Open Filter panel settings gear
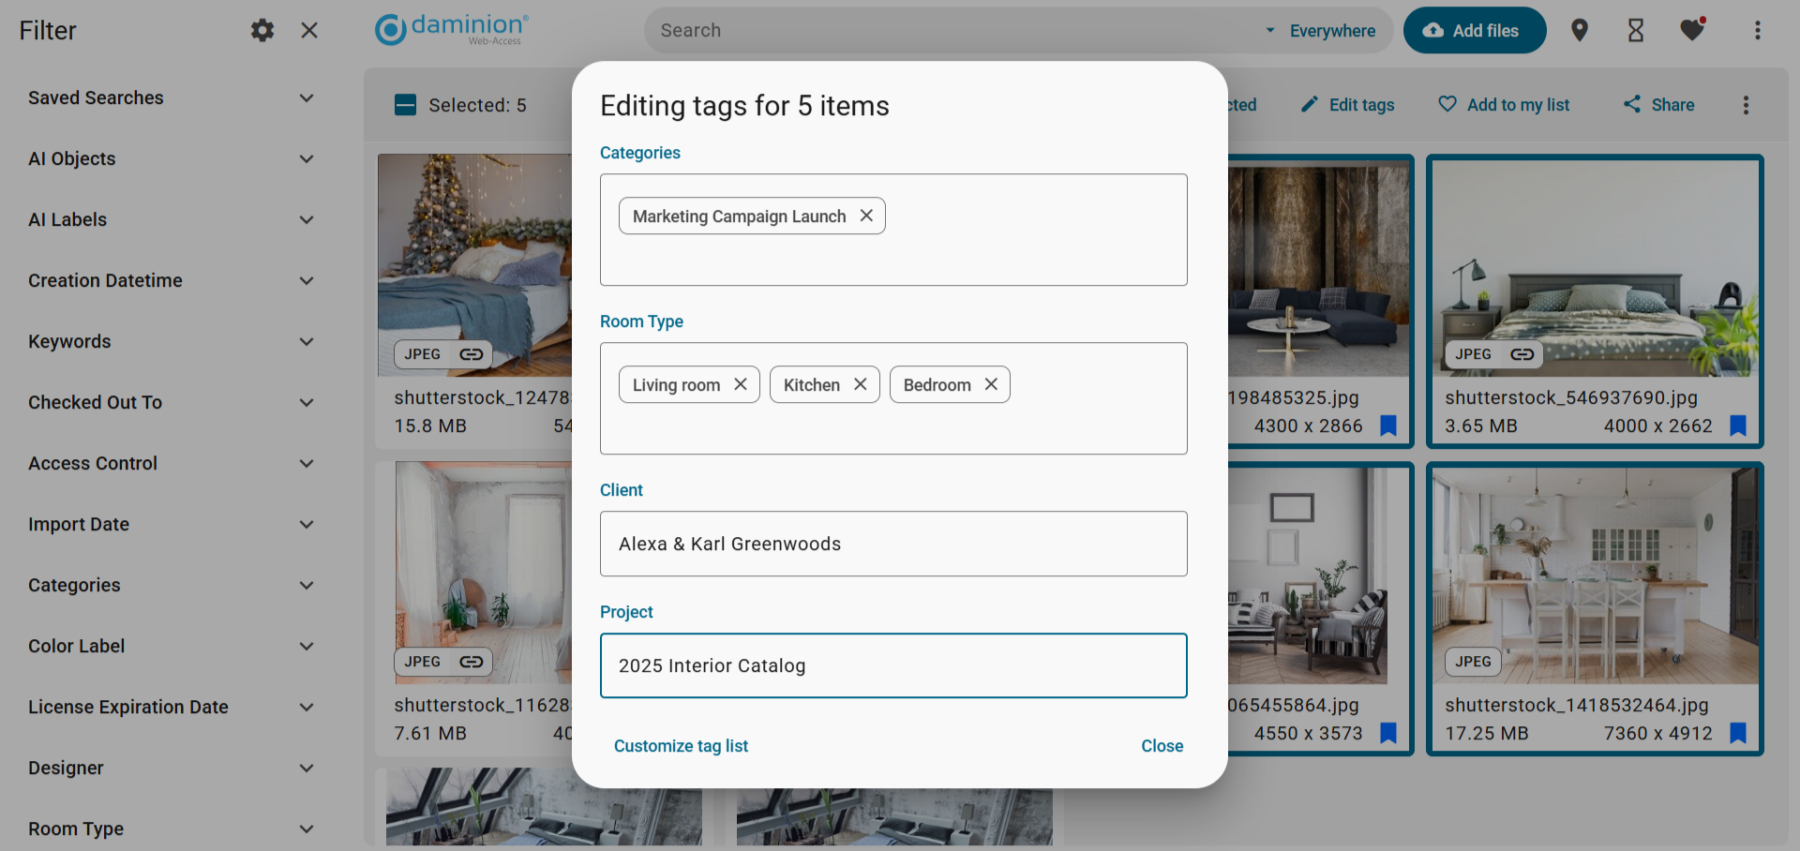 [262, 30]
